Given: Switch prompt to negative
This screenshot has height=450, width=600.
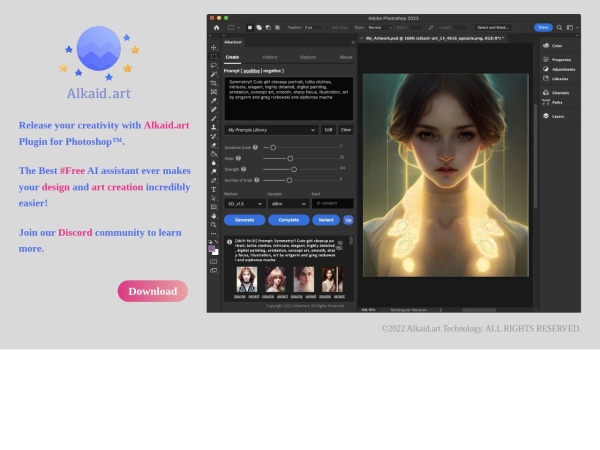Looking at the screenshot, I should tap(273, 71).
